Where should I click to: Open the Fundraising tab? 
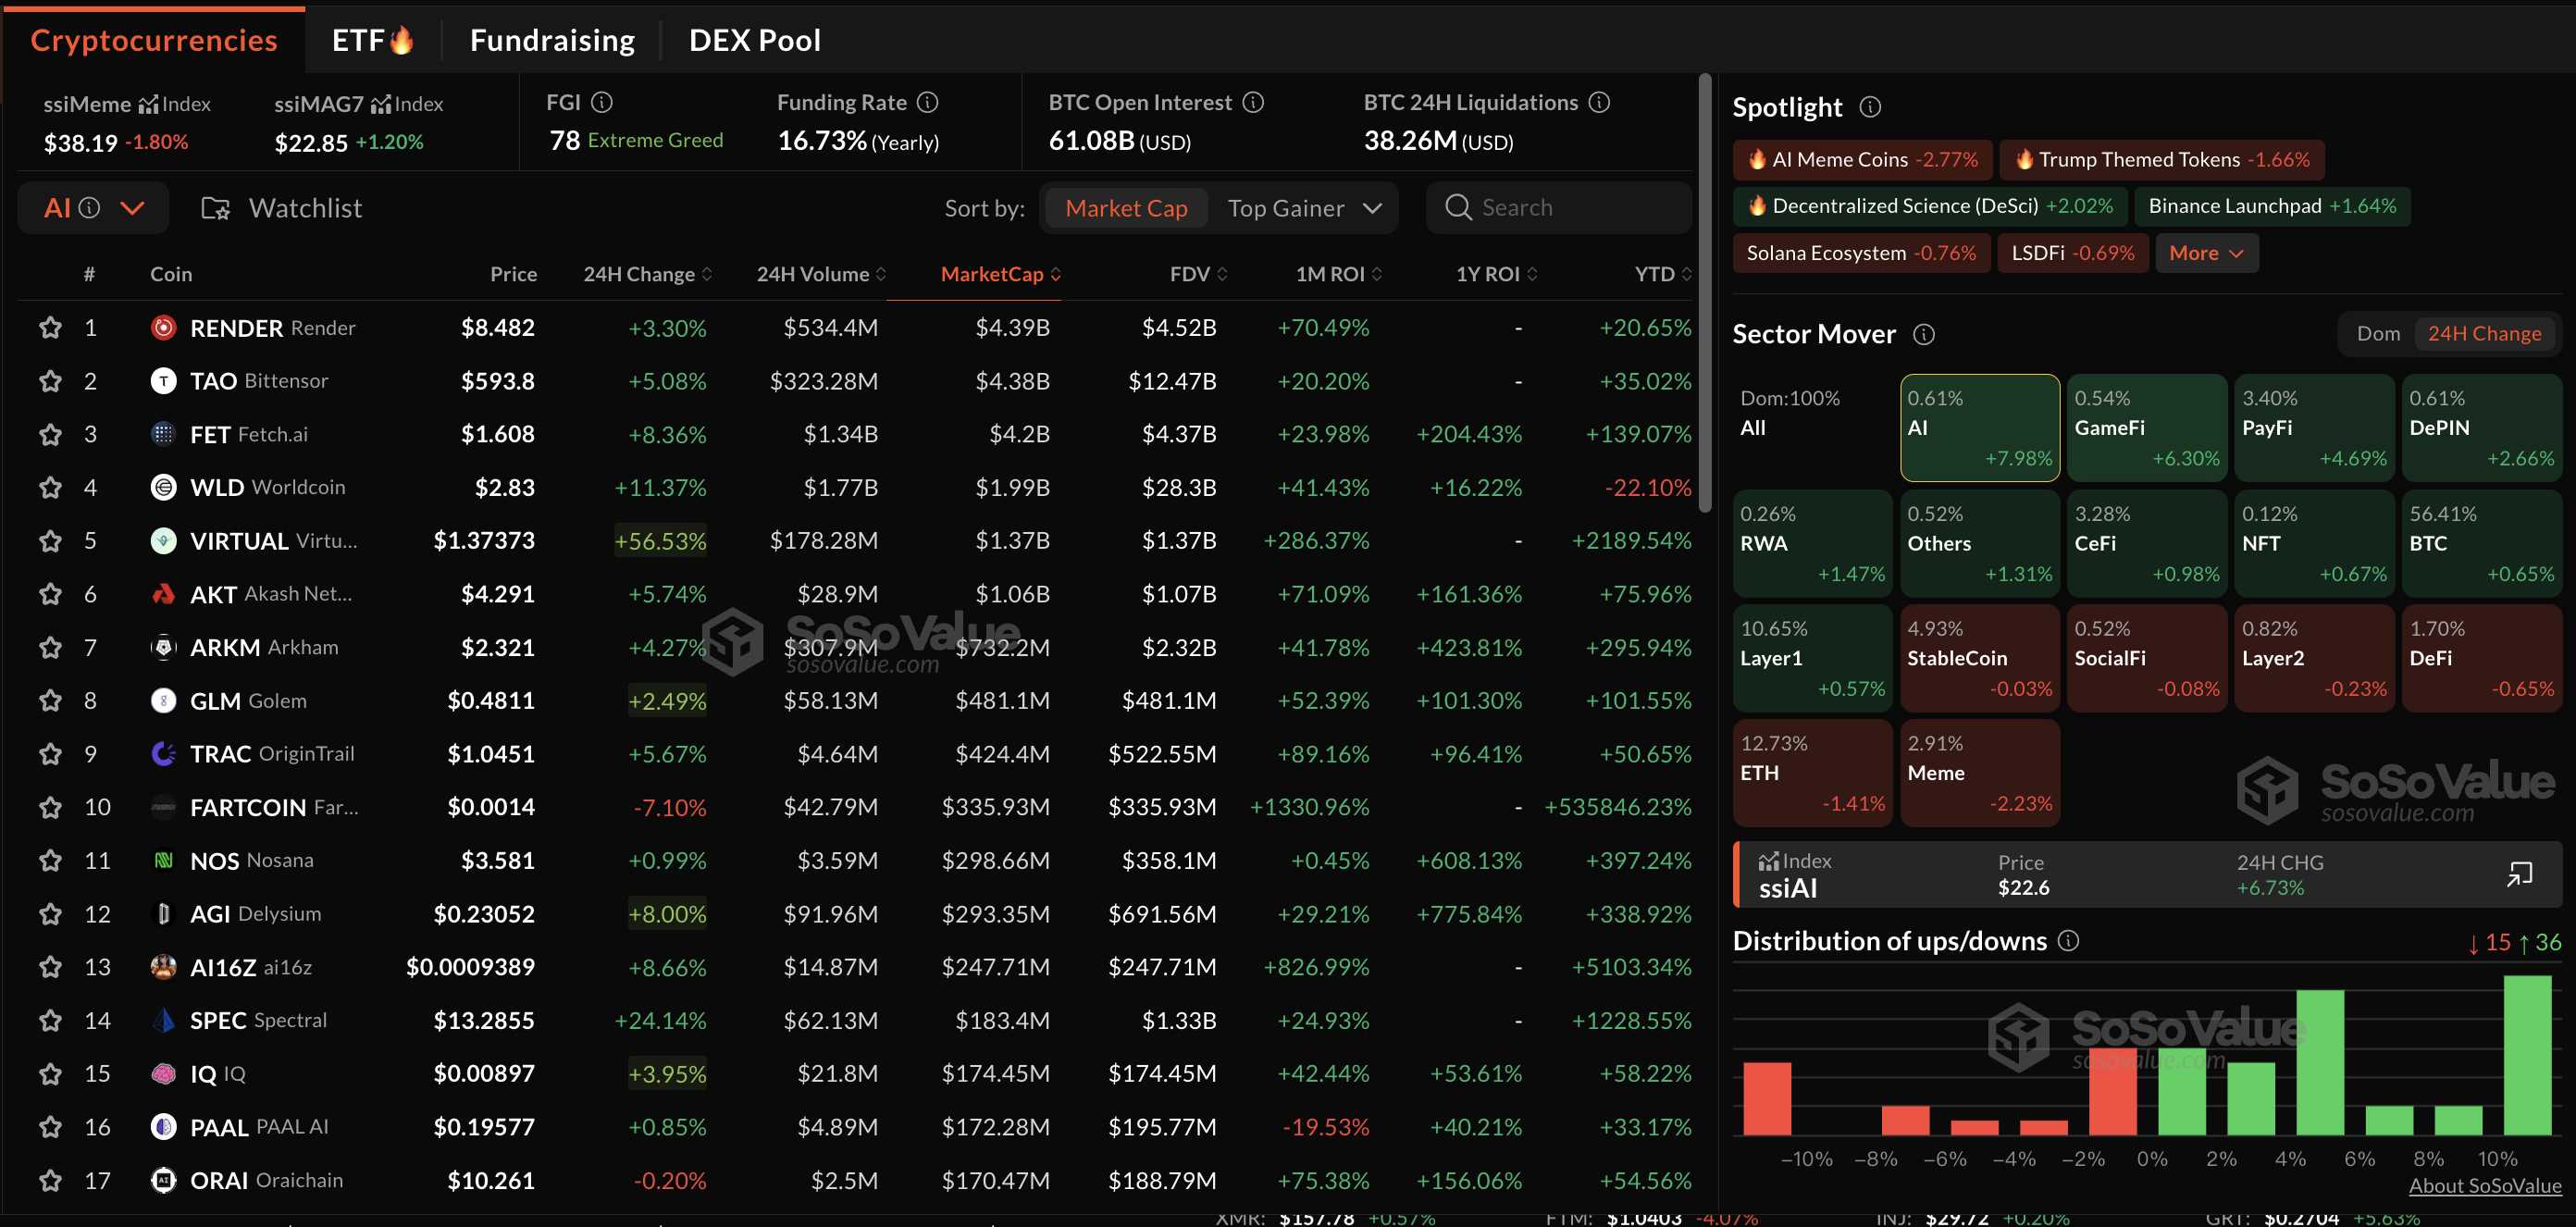tap(552, 40)
